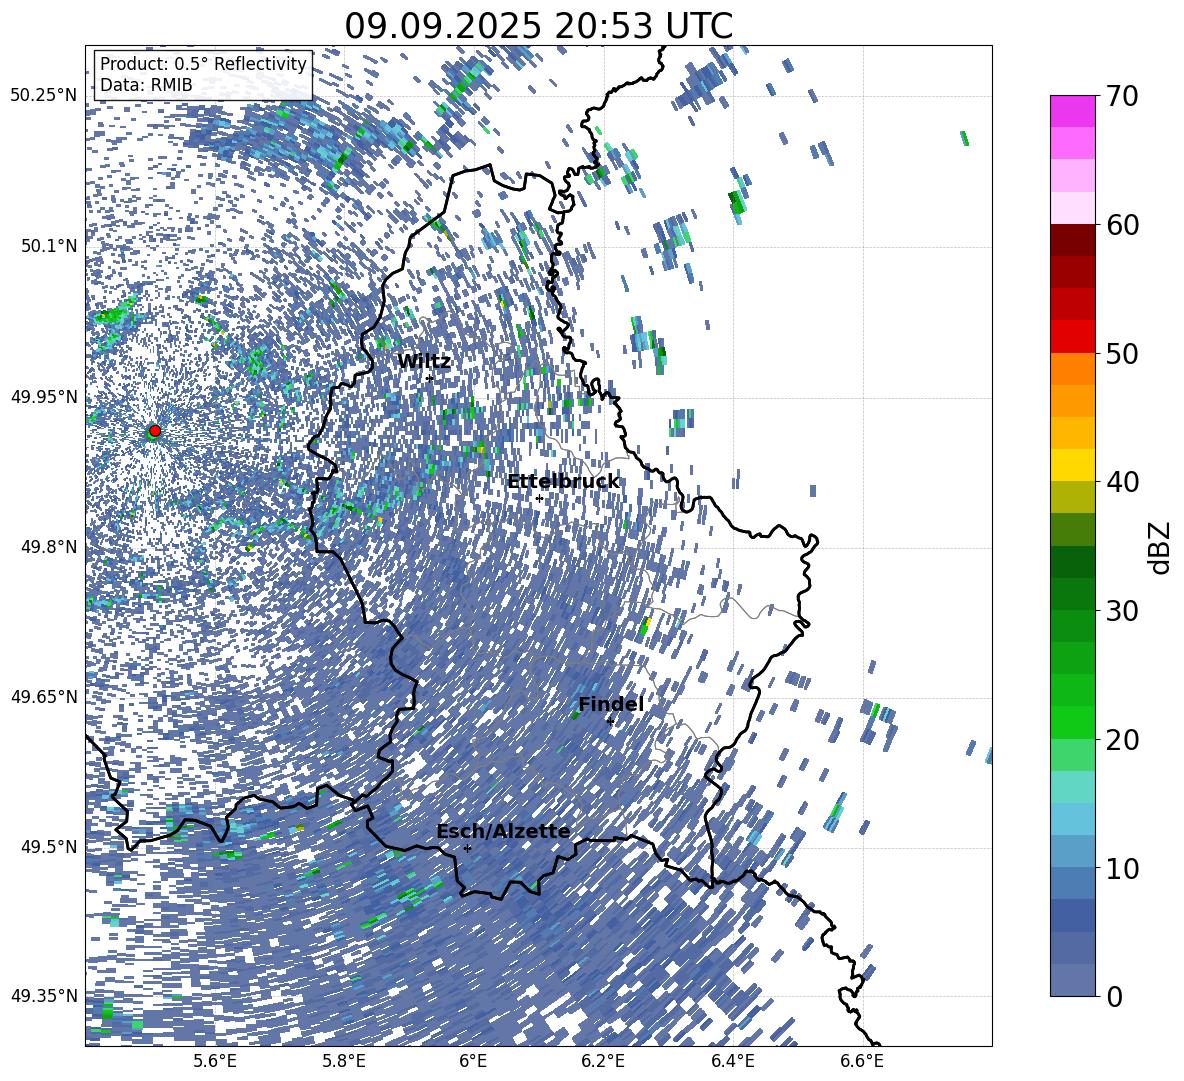The width and height of the screenshot is (1184, 1081).
Task: Click the 20 label on colorbar
Action: point(1123,740)
